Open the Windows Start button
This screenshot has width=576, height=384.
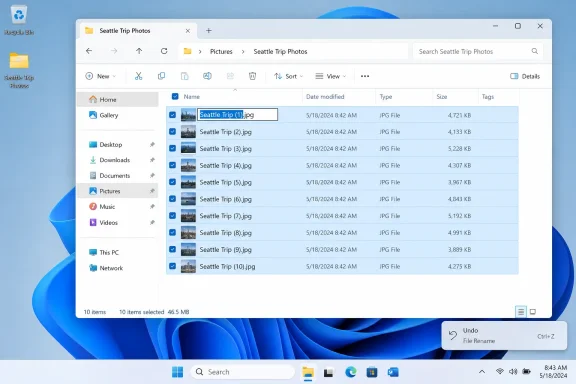[177, 372]
